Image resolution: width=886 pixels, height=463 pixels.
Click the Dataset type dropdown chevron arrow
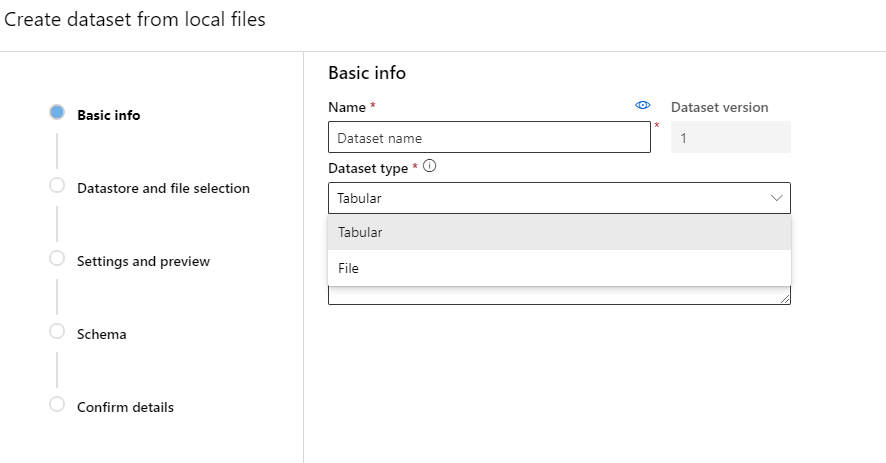tap(776, 198)
